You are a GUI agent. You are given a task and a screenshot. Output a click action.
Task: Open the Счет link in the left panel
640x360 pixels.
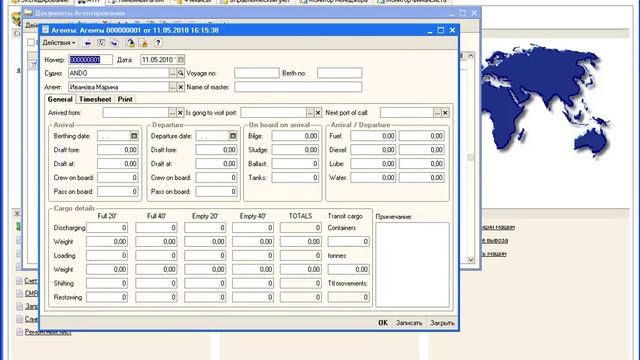click(31, 281)
